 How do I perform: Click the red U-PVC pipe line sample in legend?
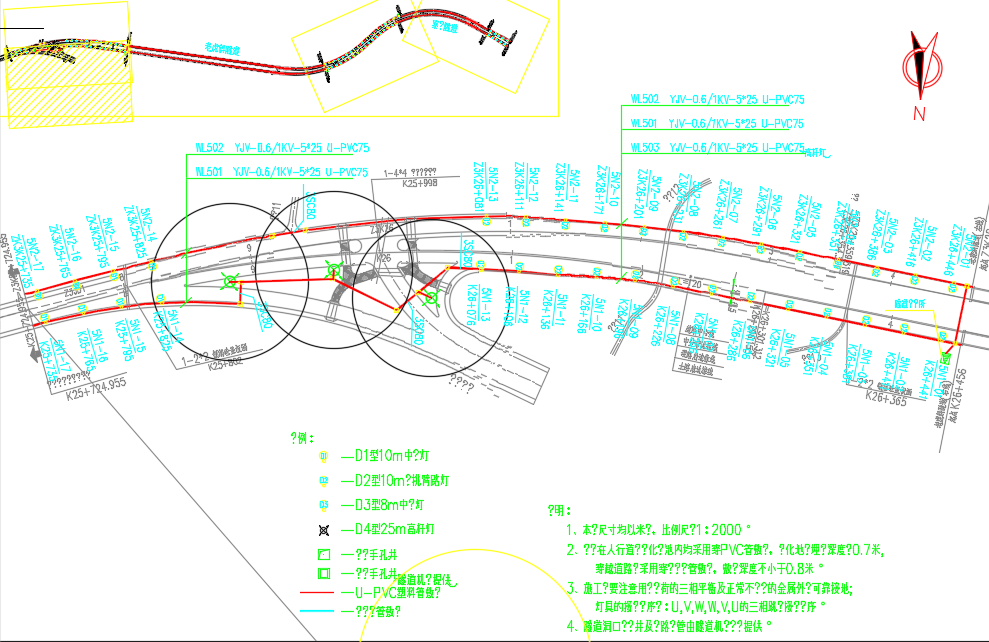click(x=319, y=593)
